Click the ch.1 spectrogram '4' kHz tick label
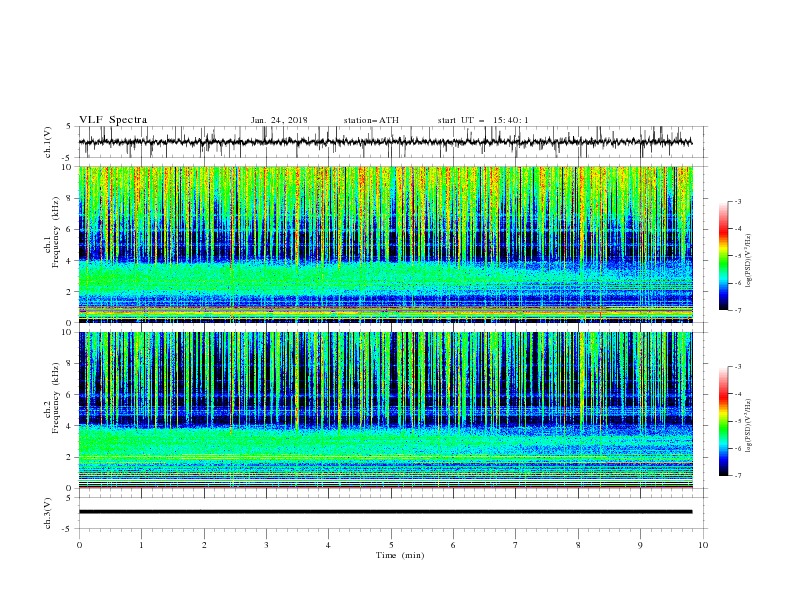Screen dimensions: 792x612 tap(71, 261)
